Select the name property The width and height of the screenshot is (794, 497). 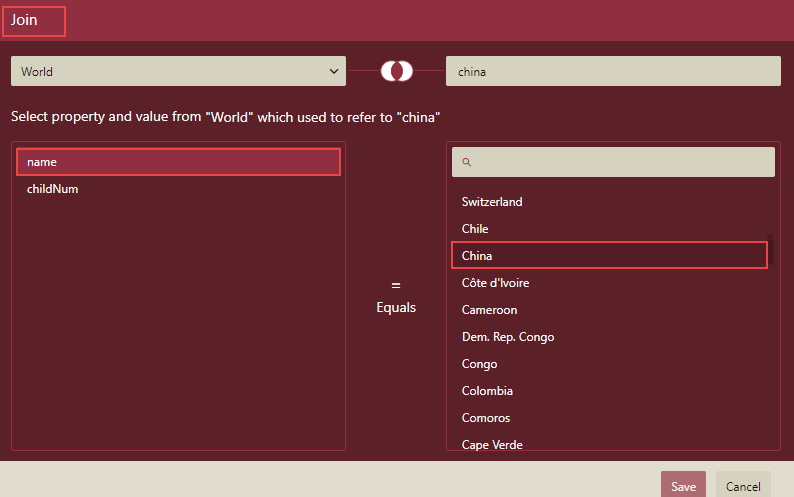point(178,162)
